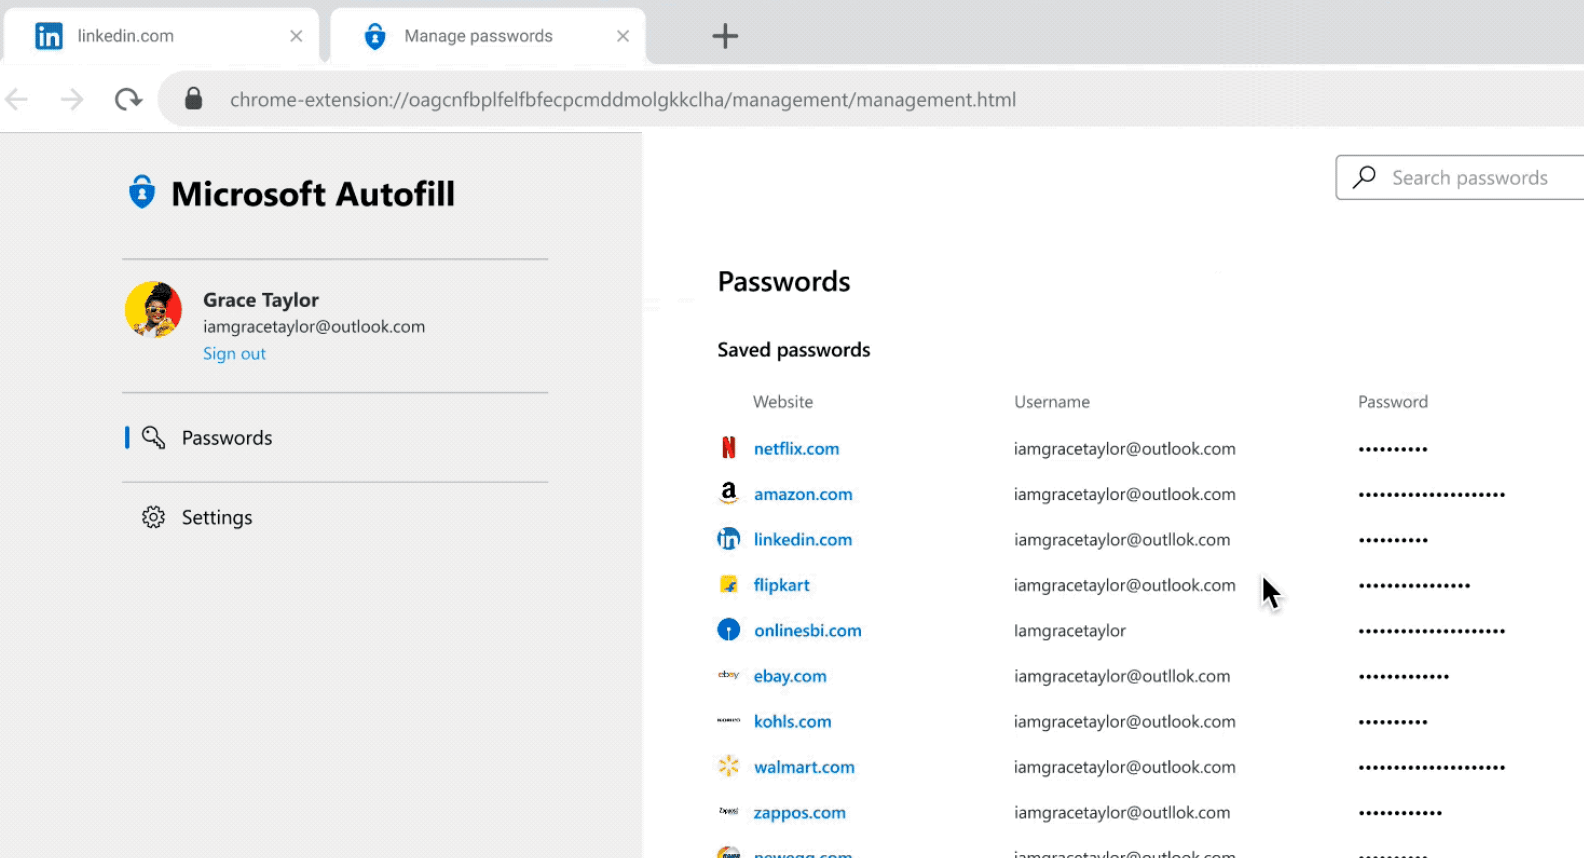1584x858 pixels.
Task: Select the amazon.com masked password
Action: point(1432,494)
